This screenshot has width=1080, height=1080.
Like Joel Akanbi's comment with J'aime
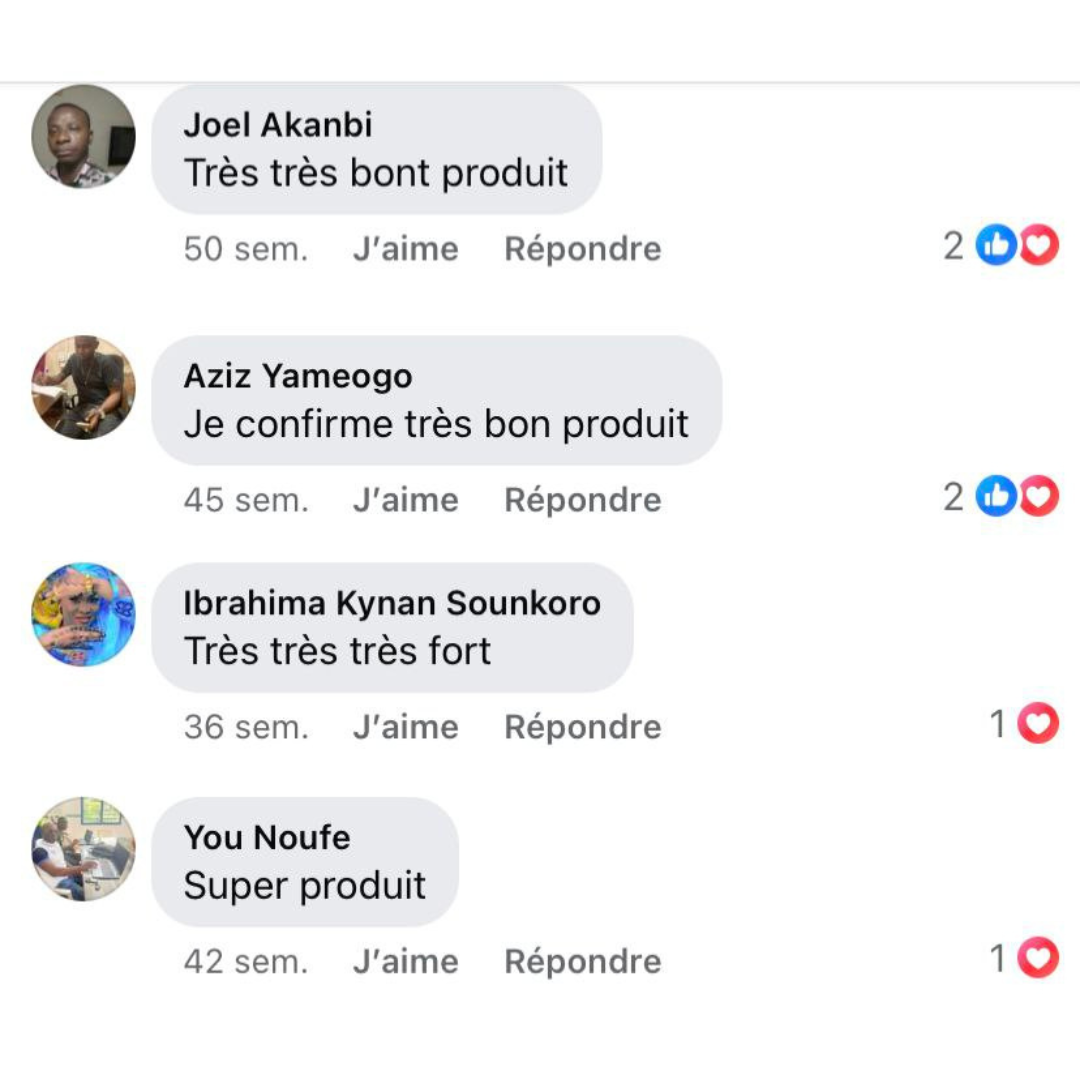click(x=405, y=249)
